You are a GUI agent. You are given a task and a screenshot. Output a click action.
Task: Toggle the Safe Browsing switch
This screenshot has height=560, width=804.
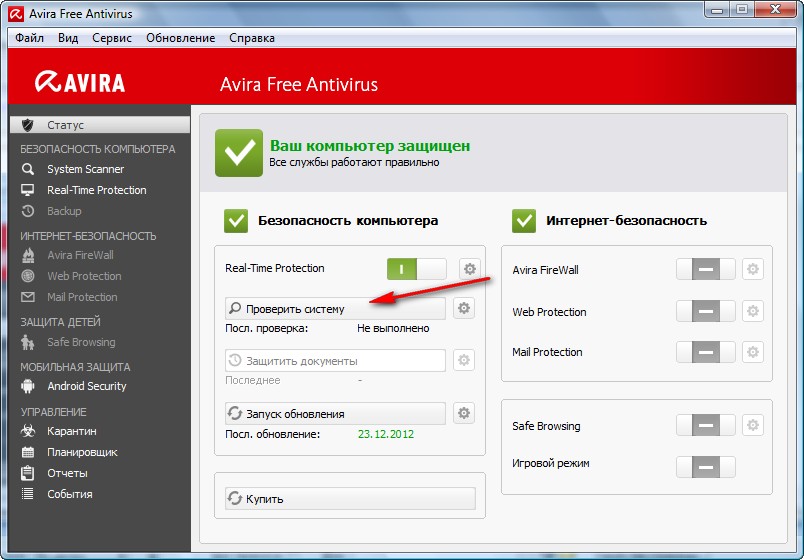point(706,425)
